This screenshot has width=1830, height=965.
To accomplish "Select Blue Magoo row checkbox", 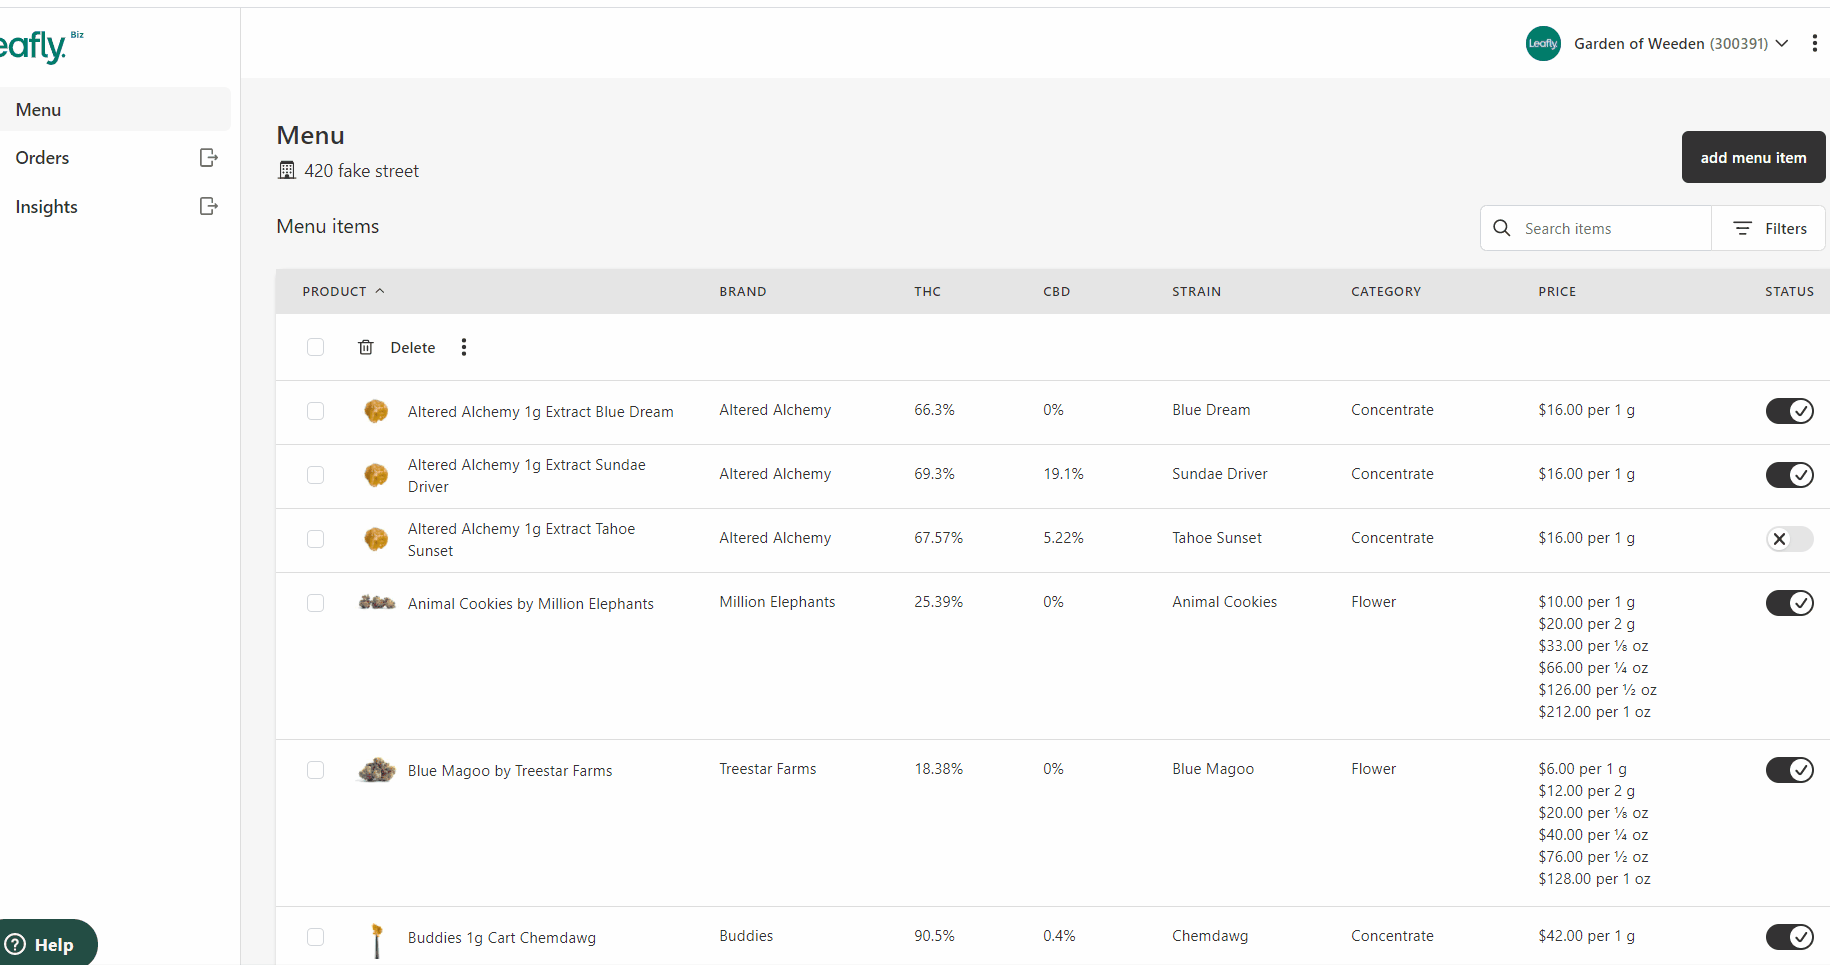I will (315, 770).
